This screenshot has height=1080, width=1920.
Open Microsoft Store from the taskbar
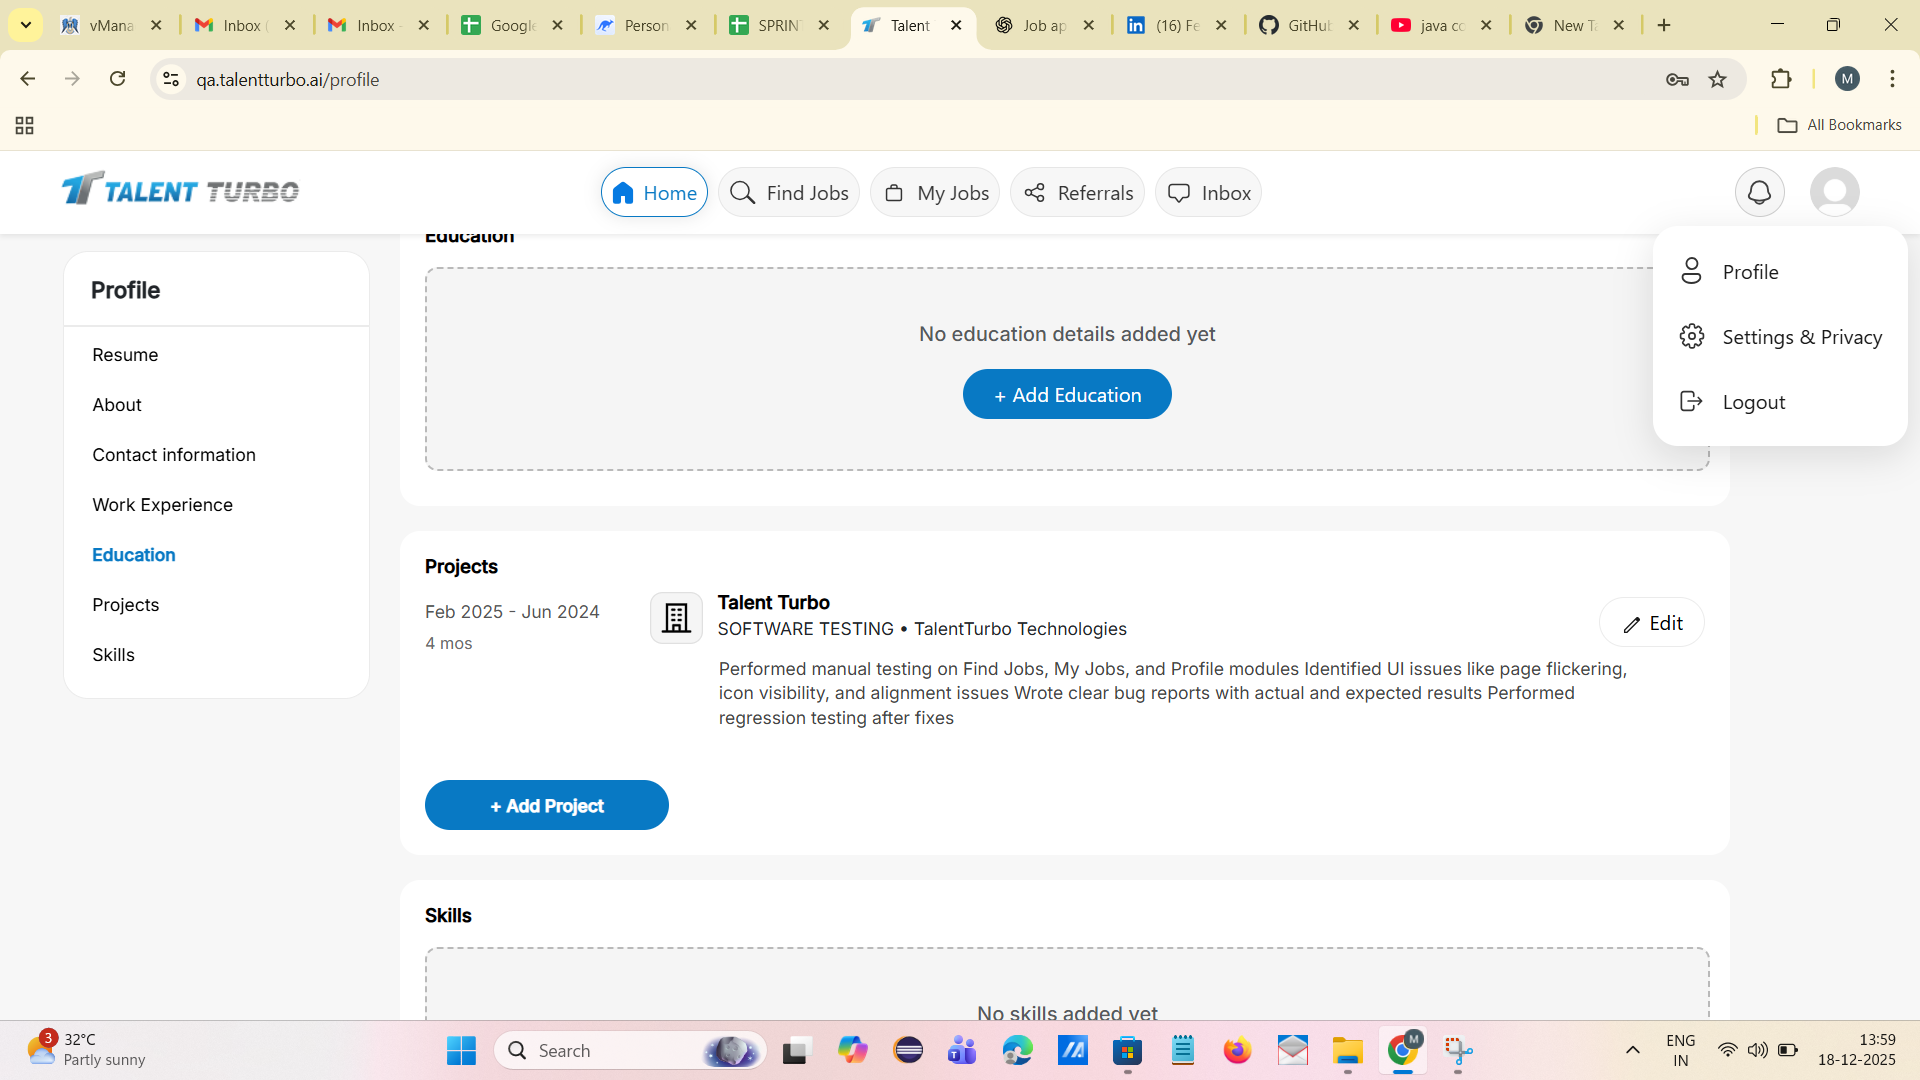pos(1127,1050)
